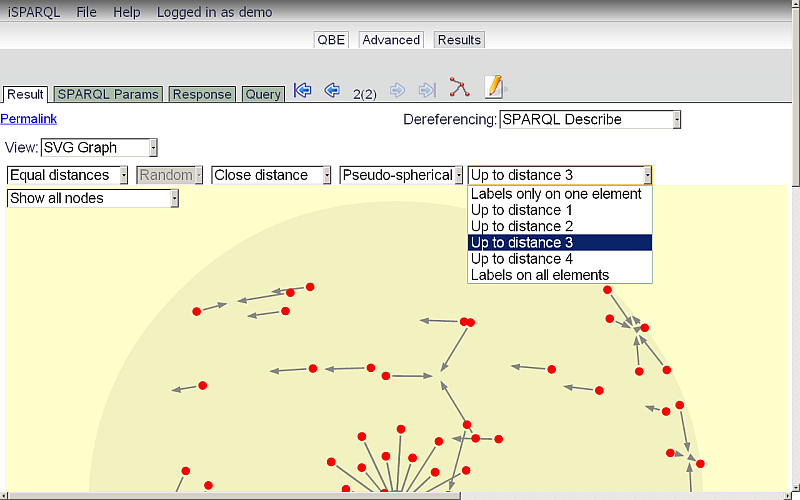
Task: Select the Result sub-tab
Action: point(25,94)
